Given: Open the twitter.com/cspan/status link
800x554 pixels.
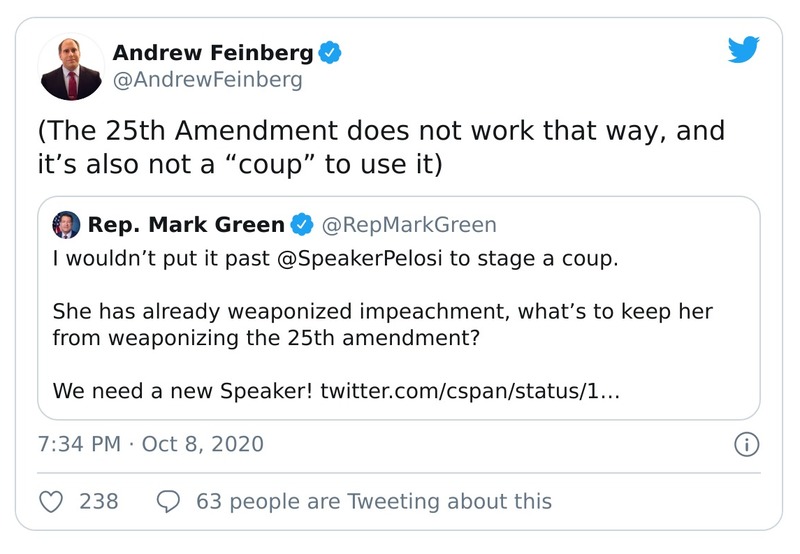Looking at the screenshot, I should pyautogui.click(x=470, y=389).
